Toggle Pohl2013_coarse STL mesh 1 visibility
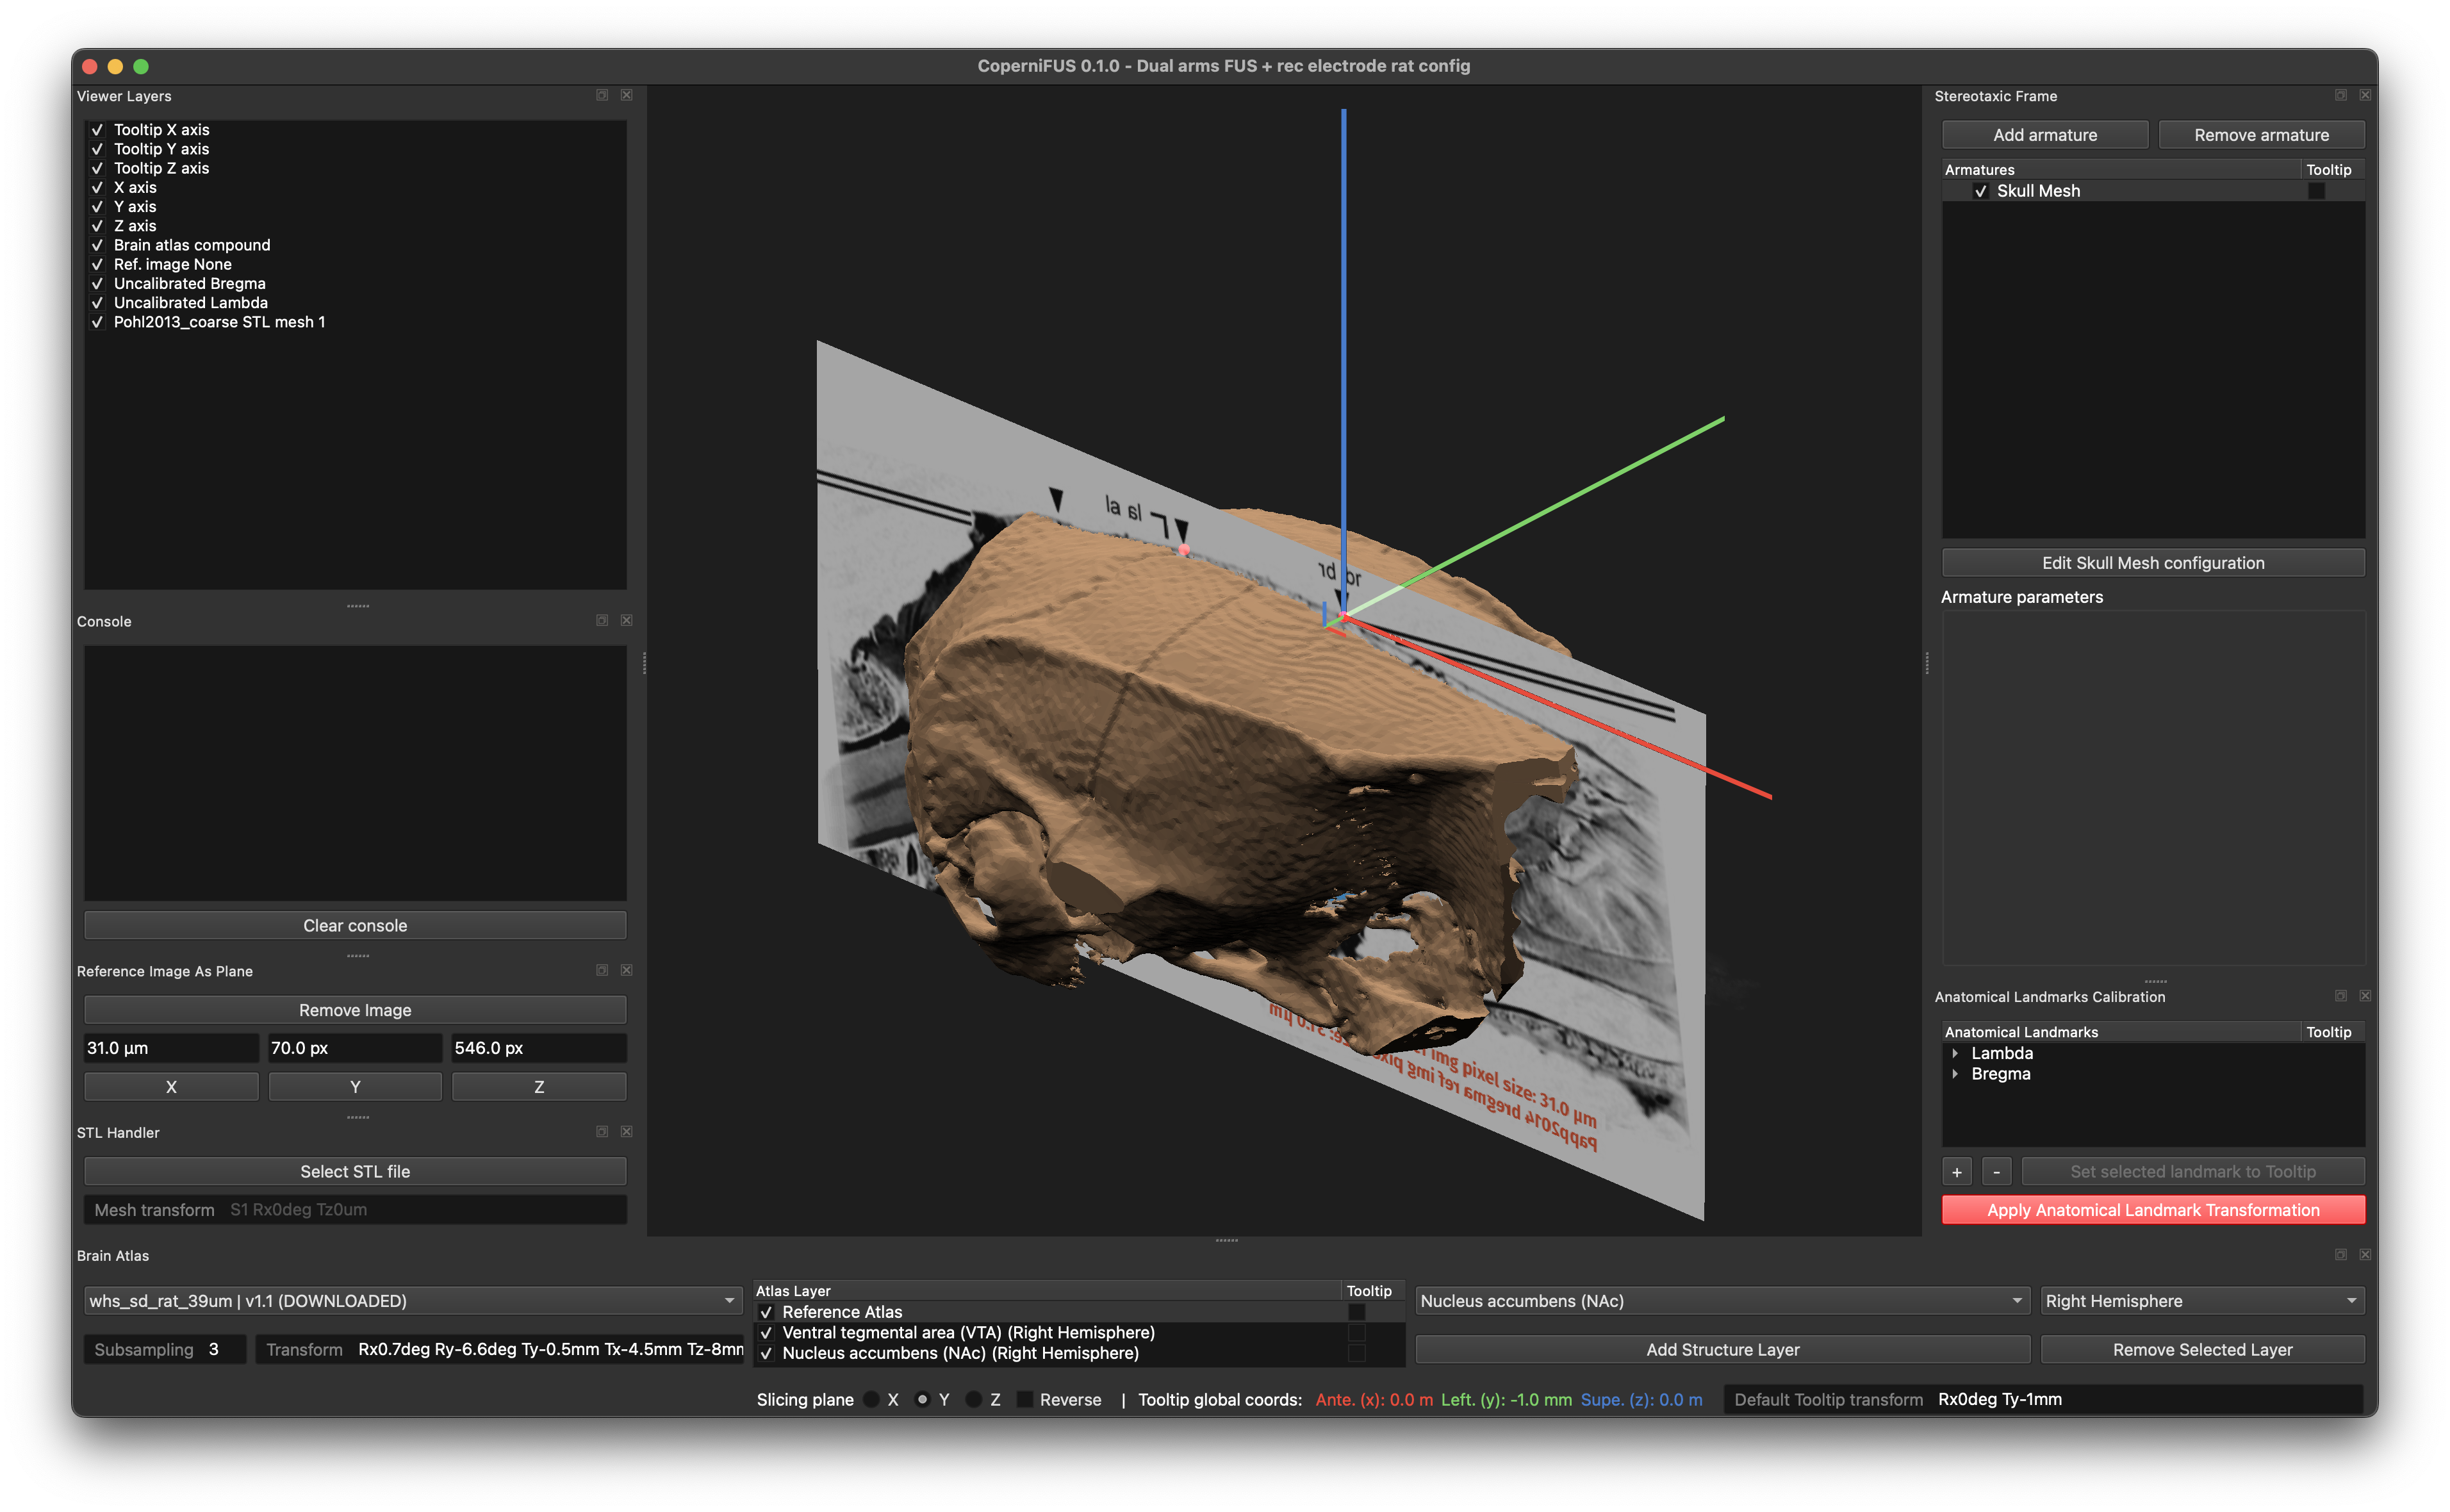 (x=97, y=322)
